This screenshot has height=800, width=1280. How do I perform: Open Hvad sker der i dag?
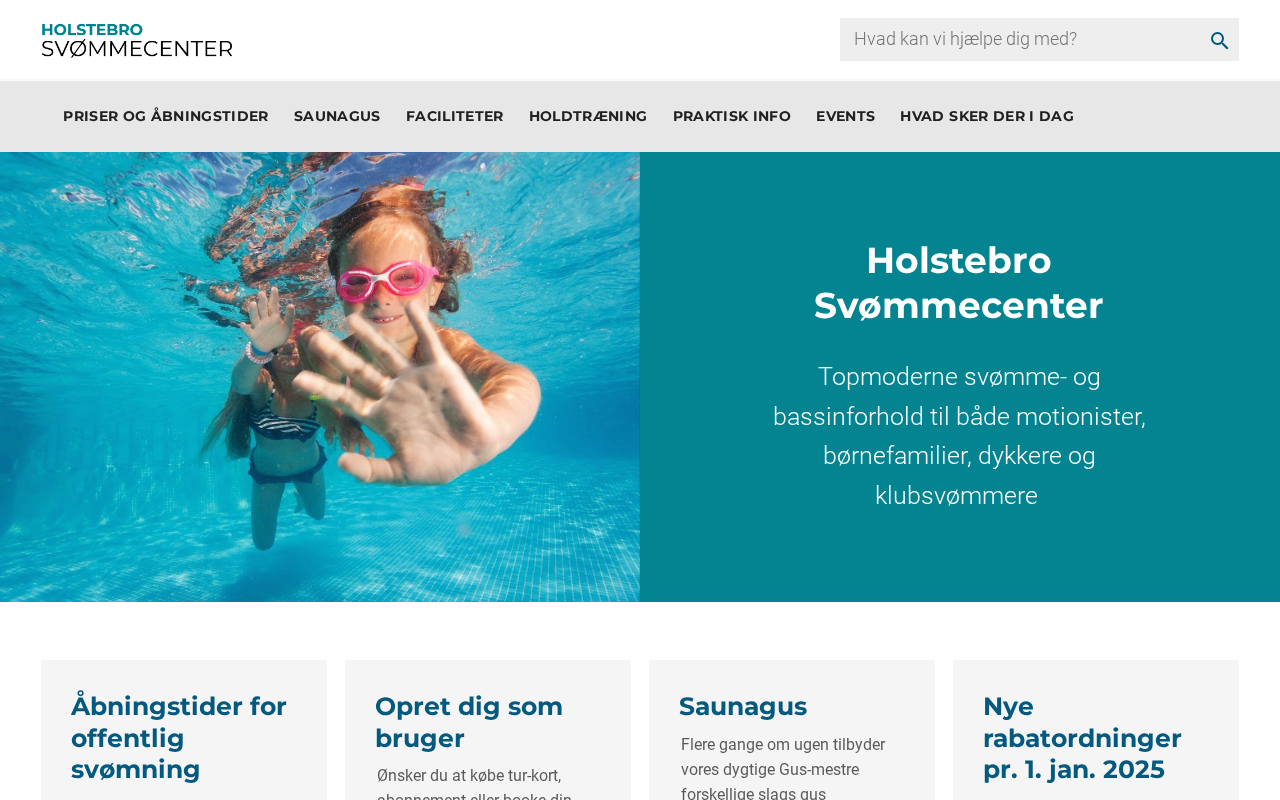[987, 116]
